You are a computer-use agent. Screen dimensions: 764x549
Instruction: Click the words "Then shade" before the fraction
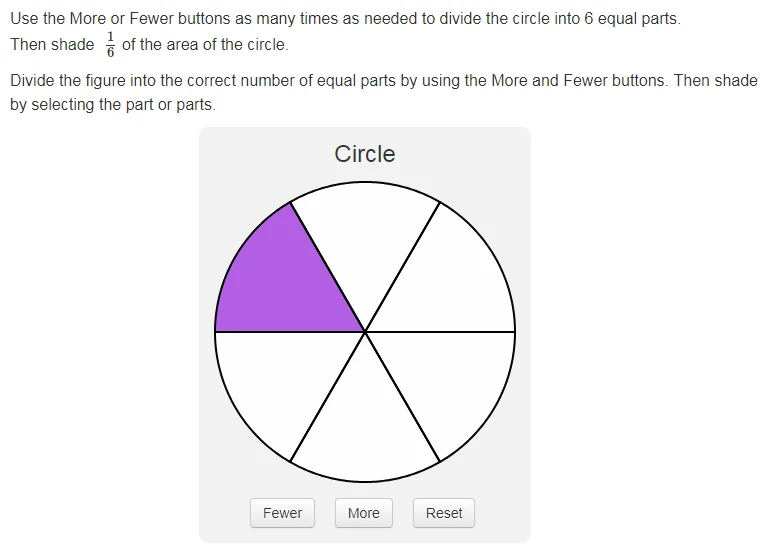[x=52, y=44]
